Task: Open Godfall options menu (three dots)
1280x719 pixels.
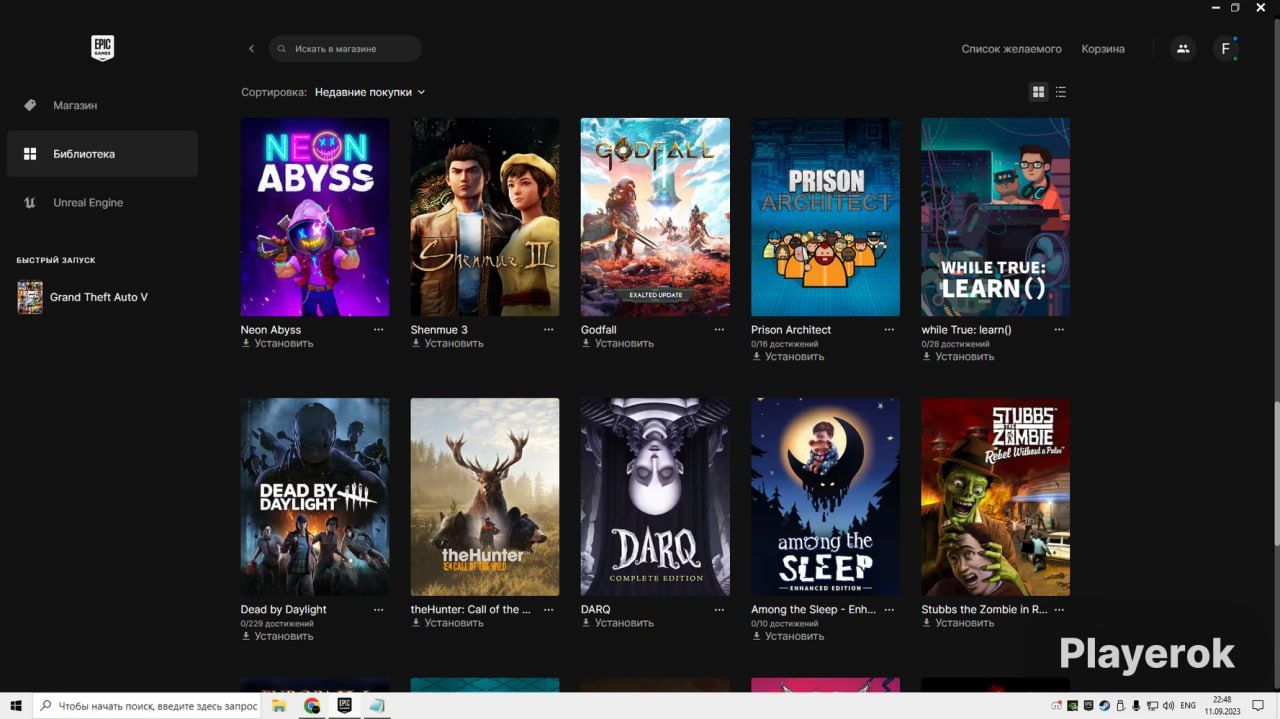Action: click(x=719, y=329)
